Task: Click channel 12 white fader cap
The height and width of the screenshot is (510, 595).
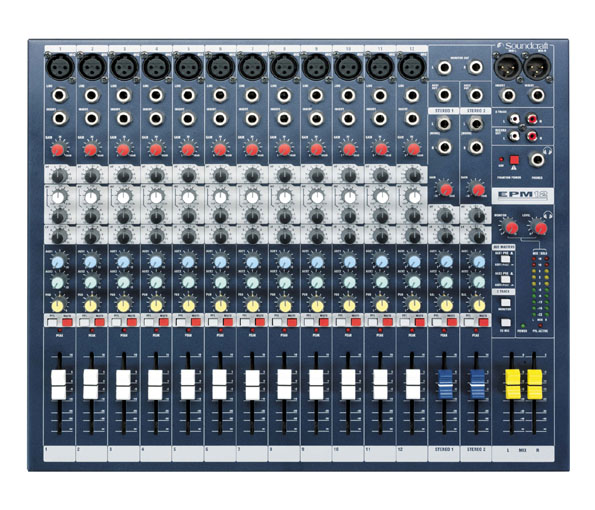Action: point(413,384)
